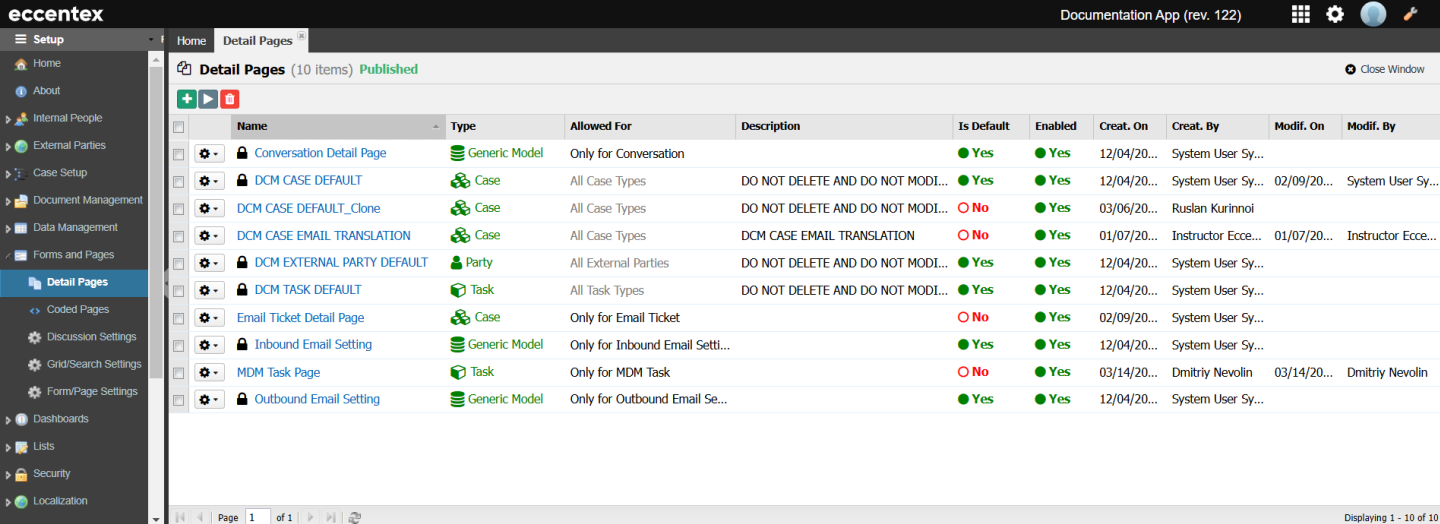The width and height of the screenshot is (1440, 524).
Task: Check the DCM CASE EMAIL TRANSLATION row checkbox
Action: pyautogui.click(x=179, y=236)
